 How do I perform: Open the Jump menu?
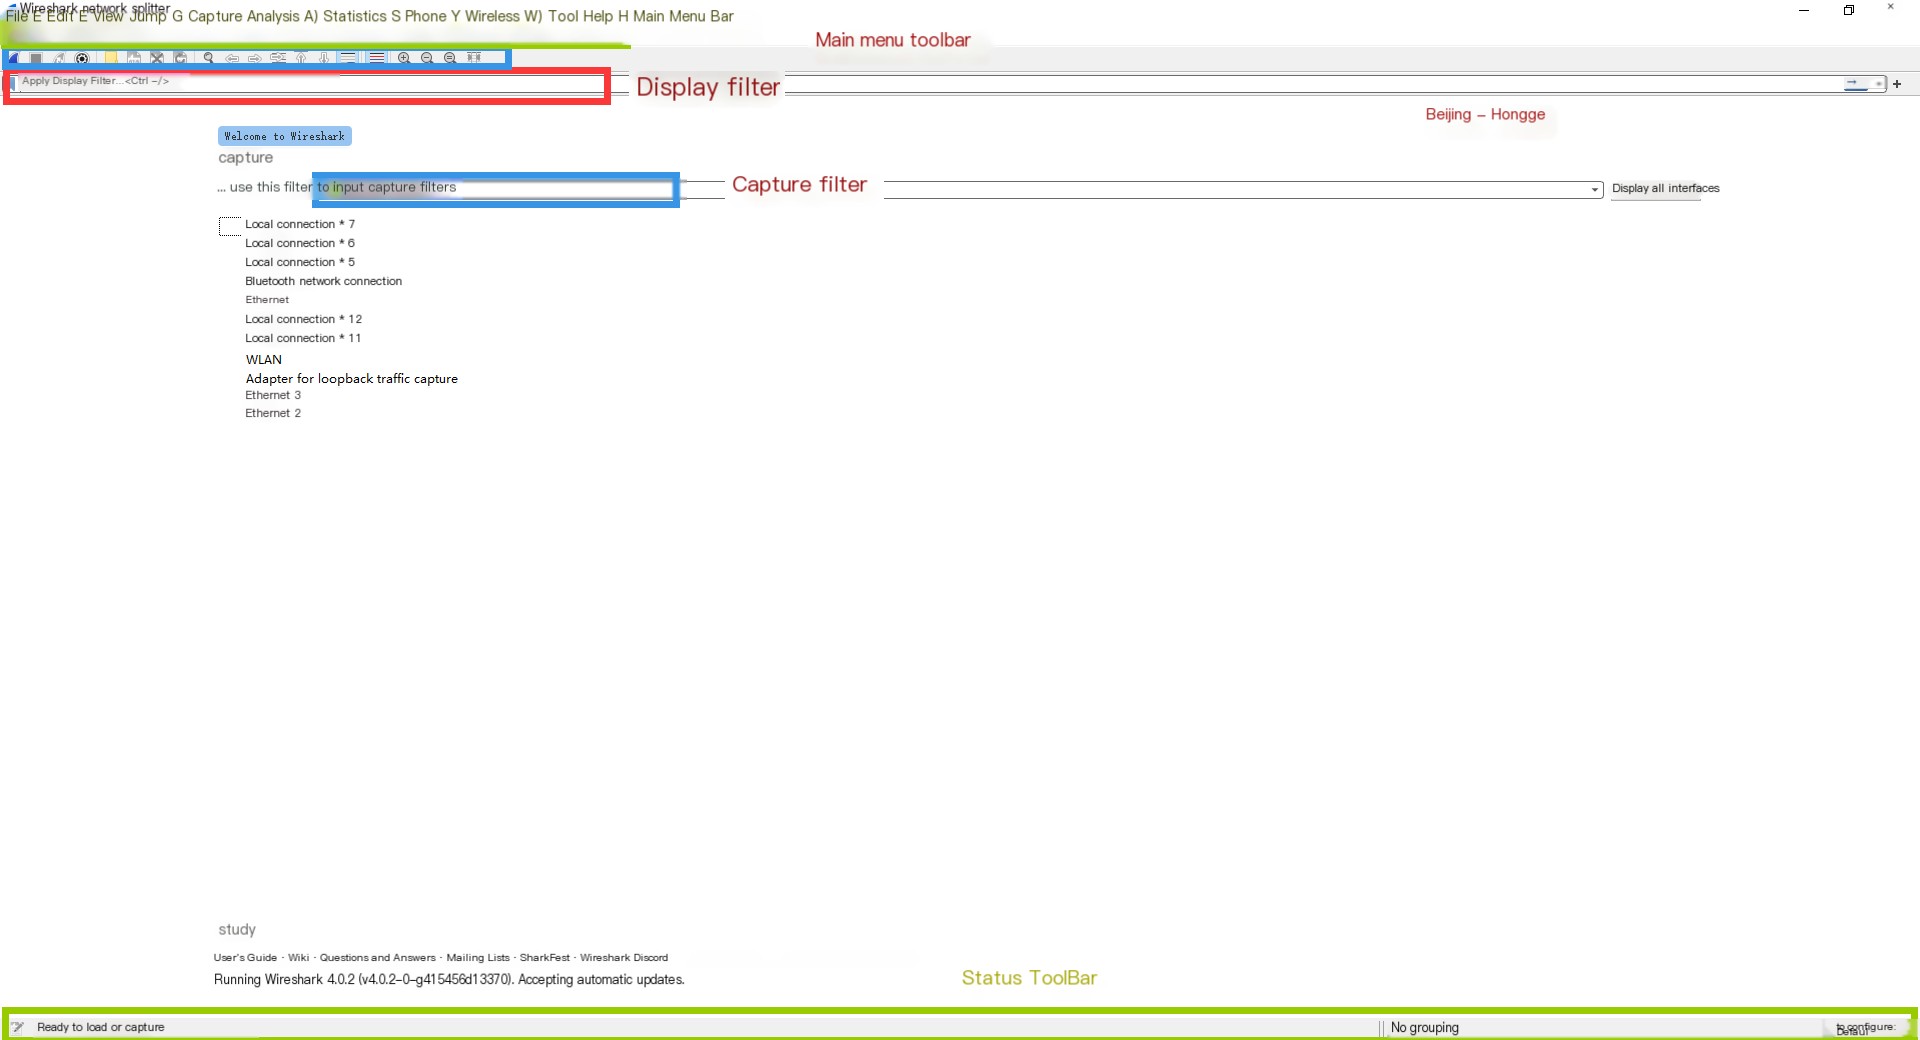148,17
